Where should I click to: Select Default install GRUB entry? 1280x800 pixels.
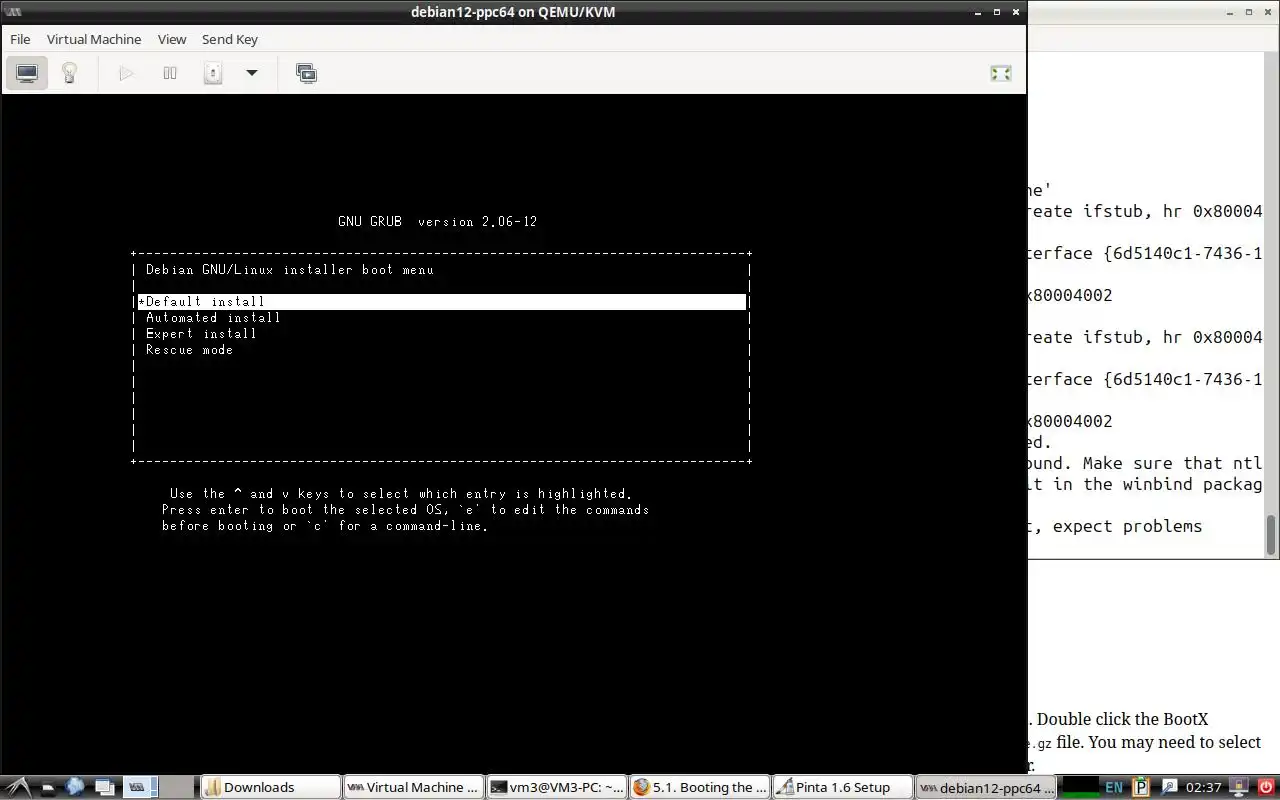coord(441,301)
